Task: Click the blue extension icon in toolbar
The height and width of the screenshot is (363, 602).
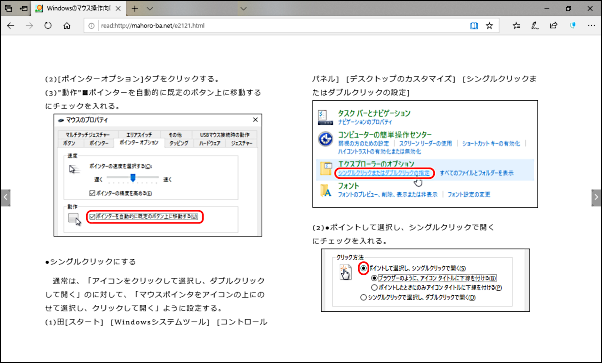Action: click(572, 26)
